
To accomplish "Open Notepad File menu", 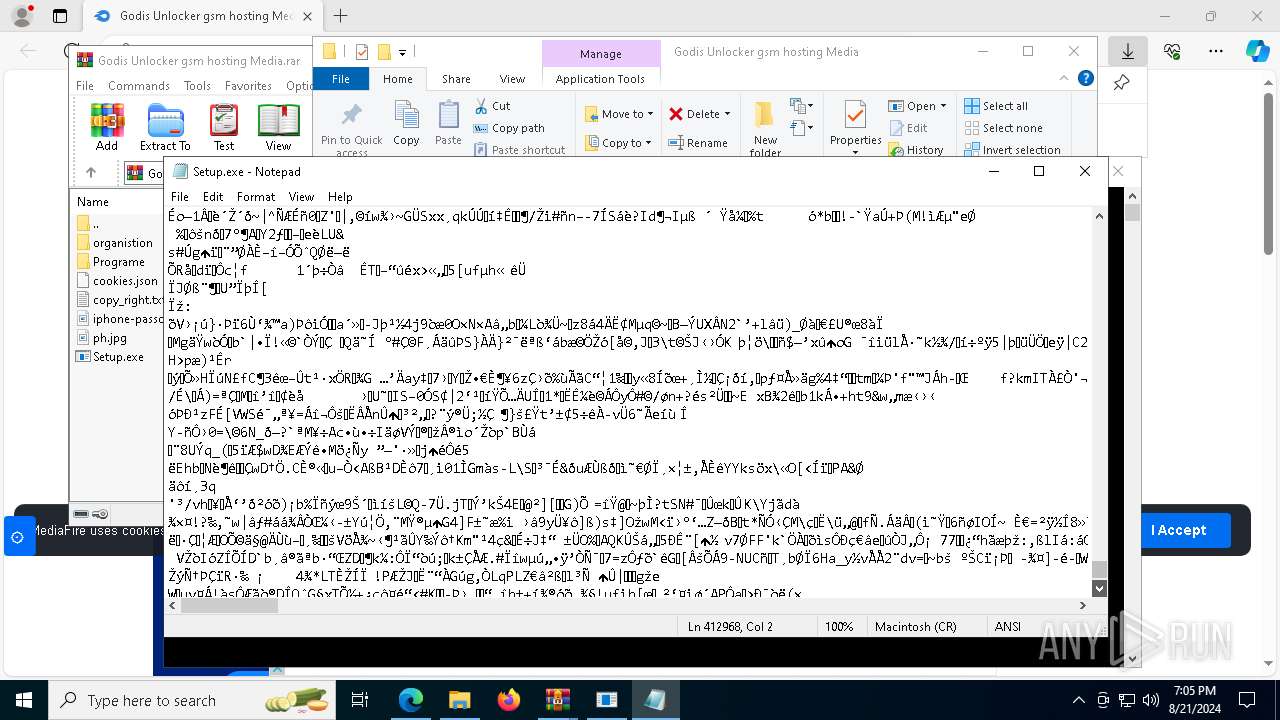I will click(x=180, y=197).
